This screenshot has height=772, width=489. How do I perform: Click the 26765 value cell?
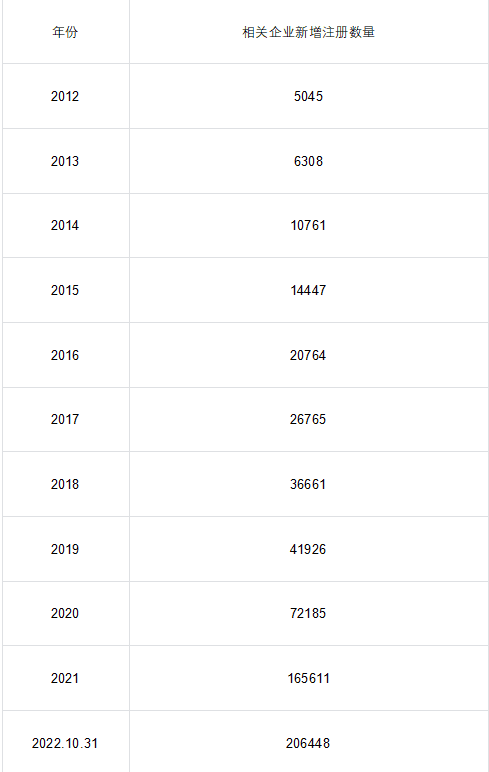click(x=309, y=419)
